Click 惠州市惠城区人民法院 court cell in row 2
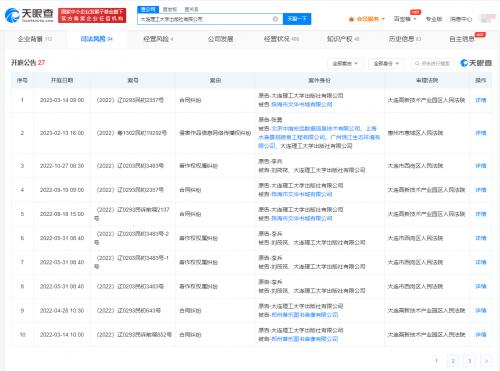 pyautogui.click(x=415, y=133)
